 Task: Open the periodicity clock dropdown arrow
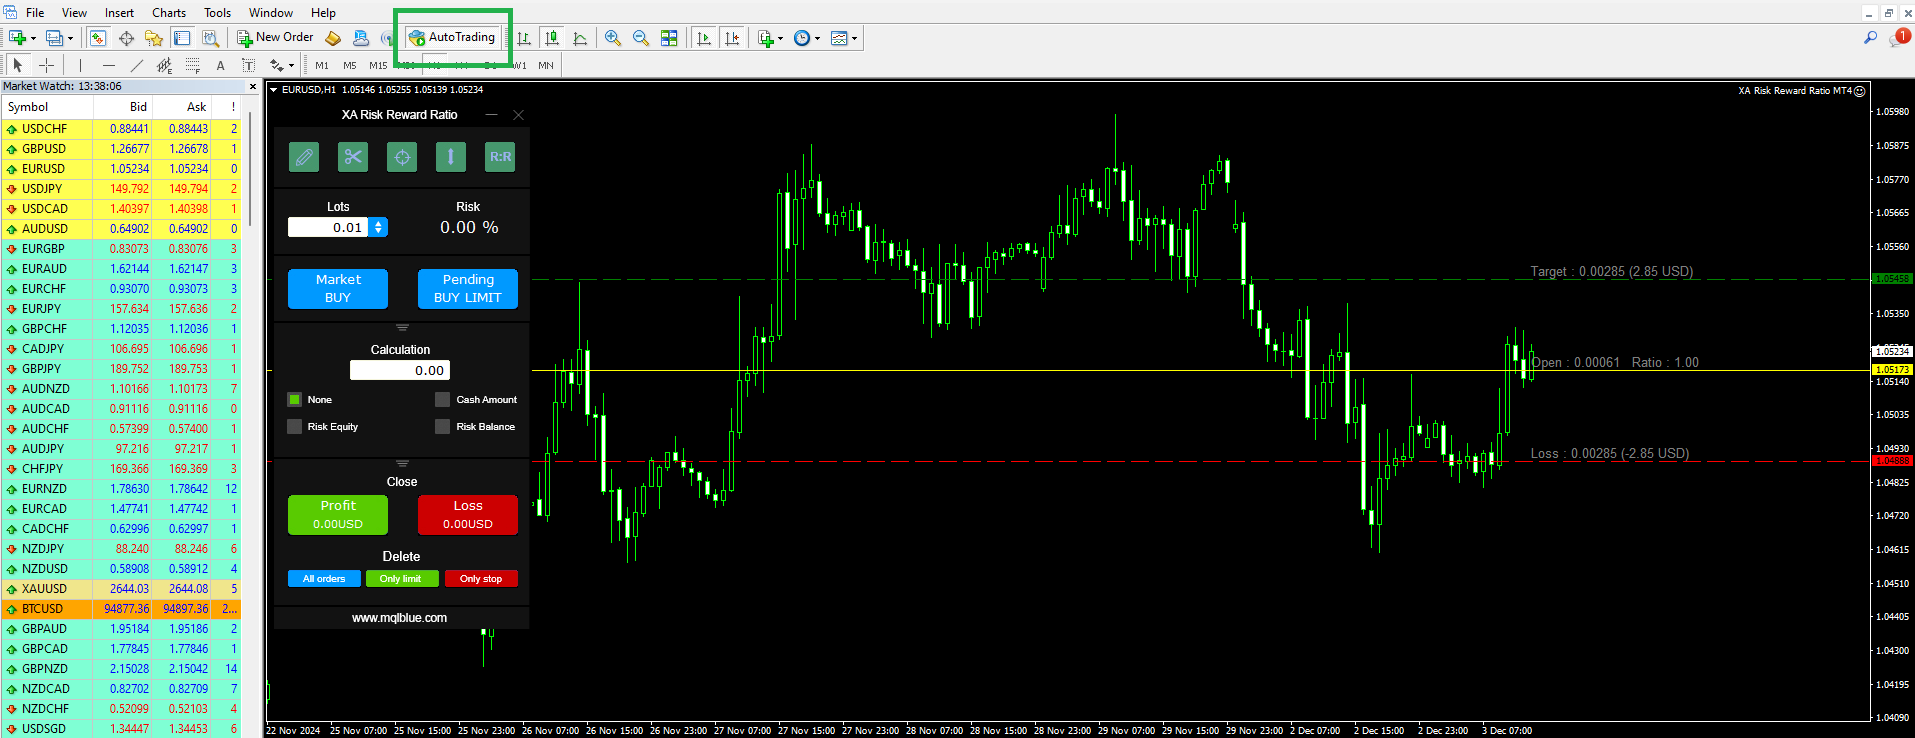pos(817,38)
